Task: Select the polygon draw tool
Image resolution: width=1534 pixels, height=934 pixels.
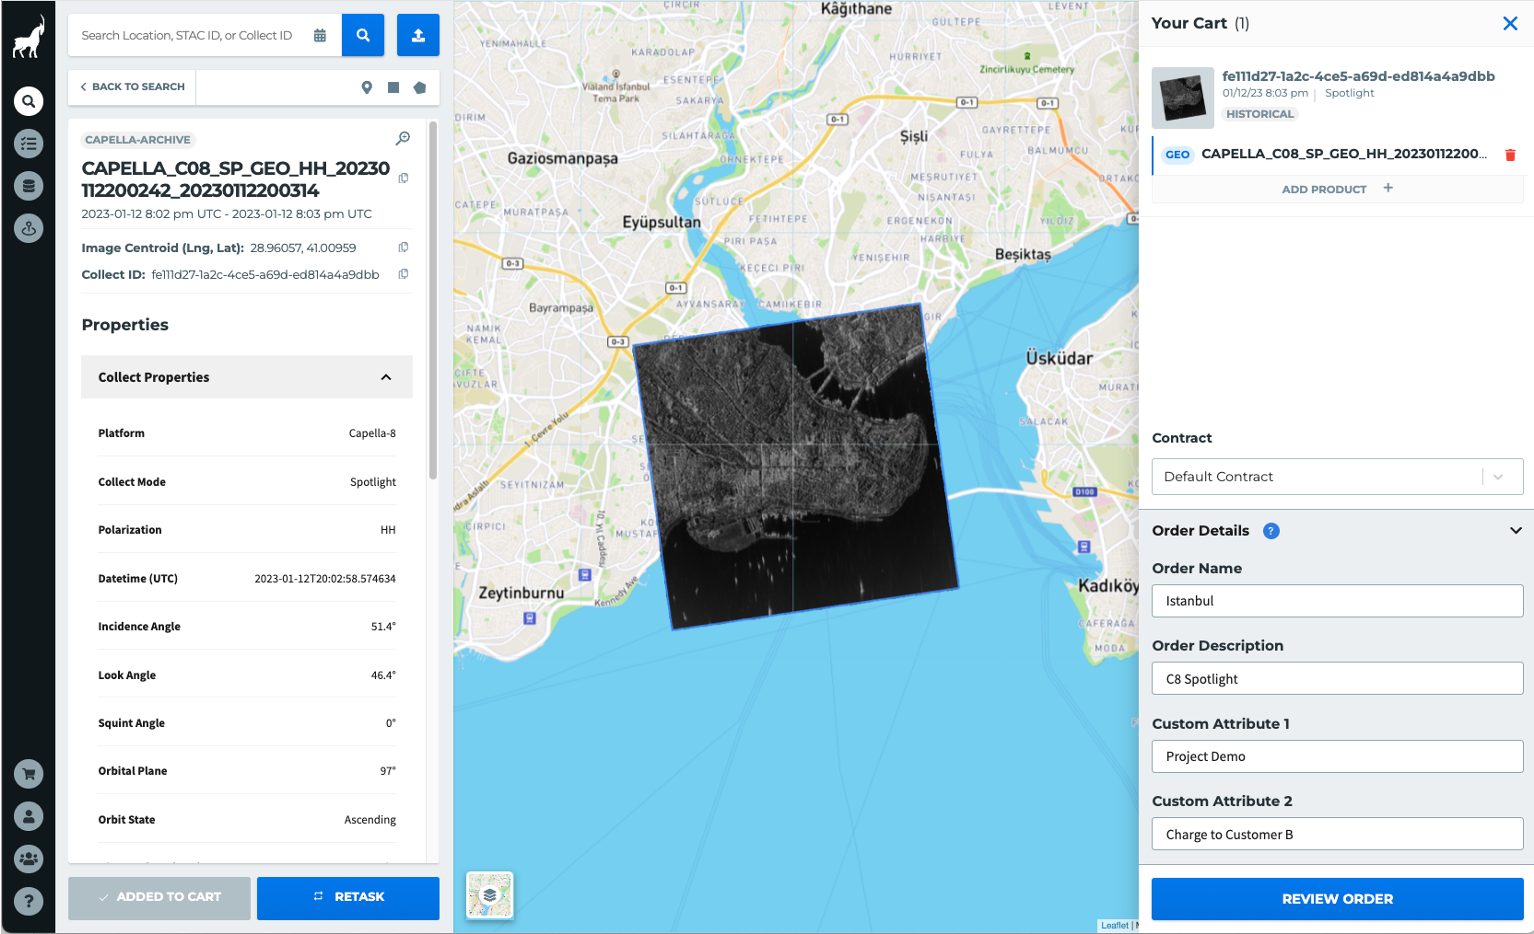Action: (420, 87)
